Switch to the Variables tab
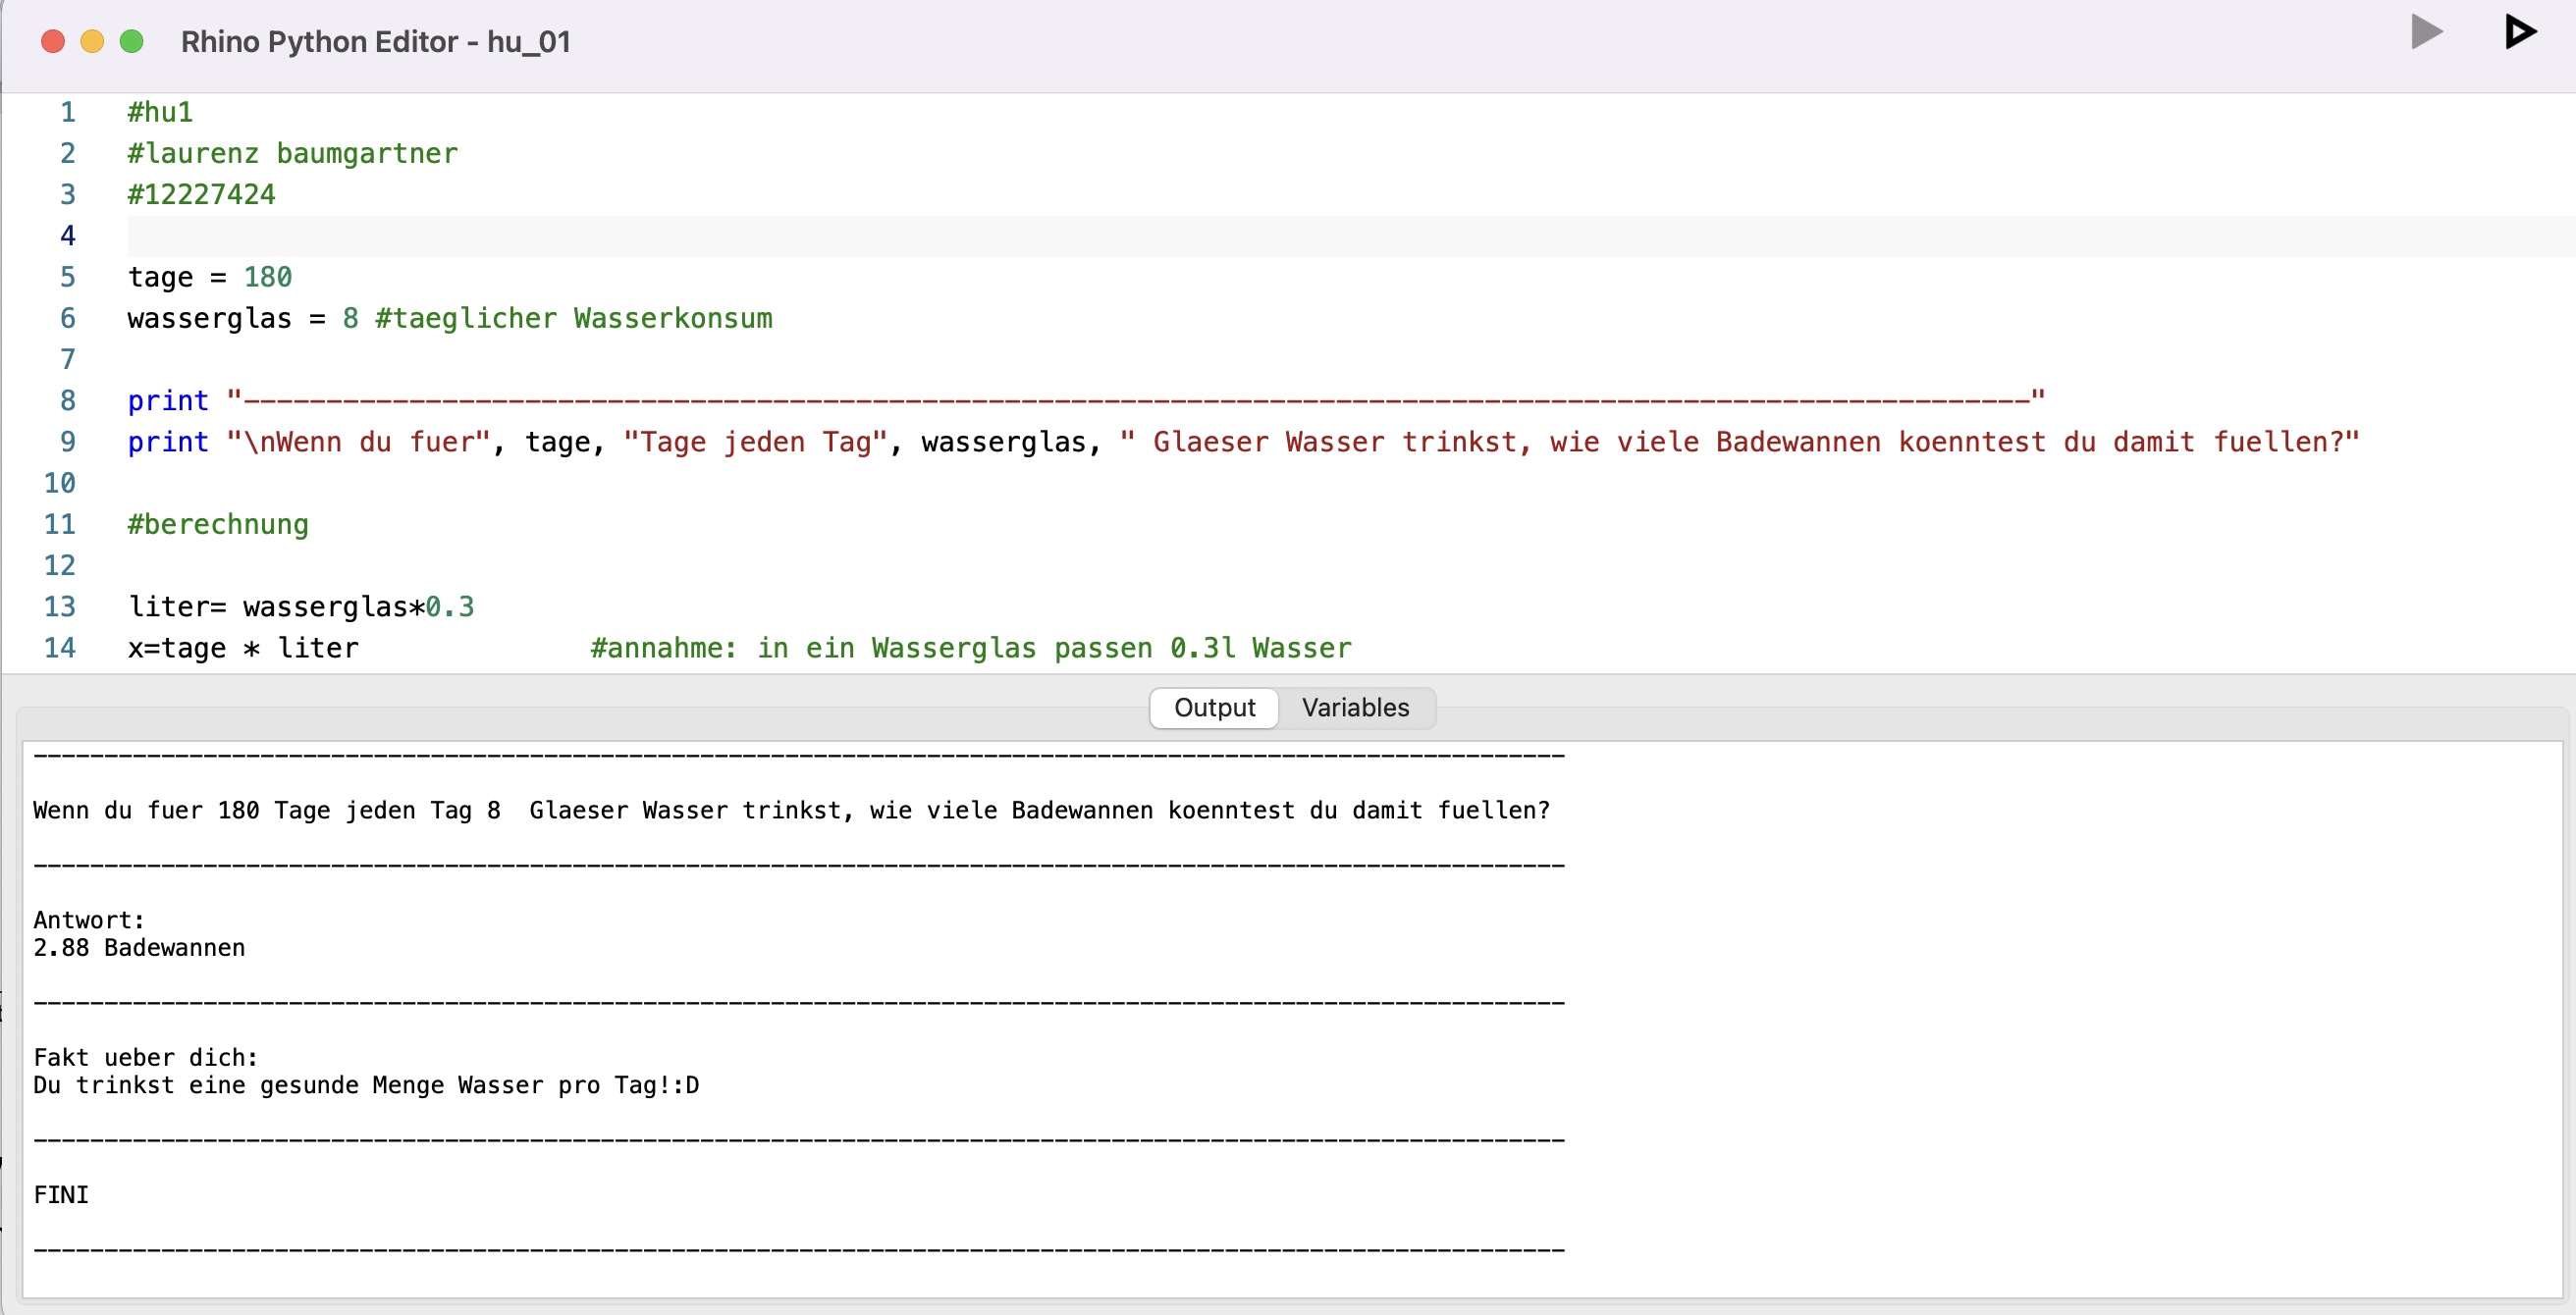 pyautogui.click(x=1355, y=707)
